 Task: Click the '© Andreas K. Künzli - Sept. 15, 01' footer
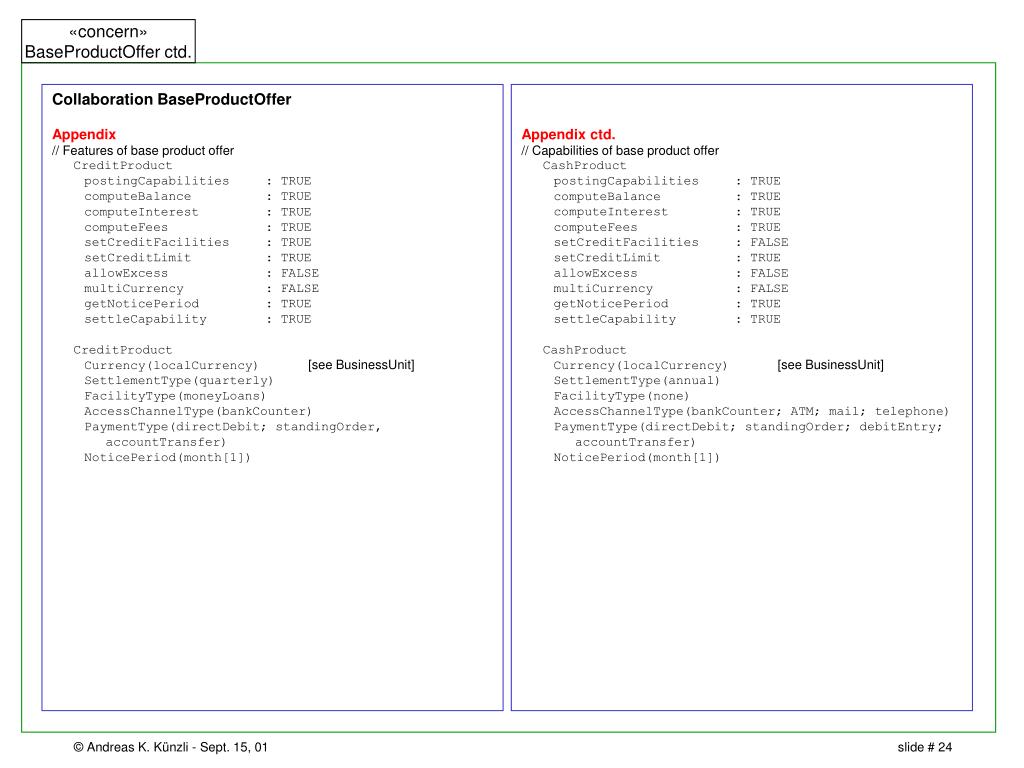(170, 747)
